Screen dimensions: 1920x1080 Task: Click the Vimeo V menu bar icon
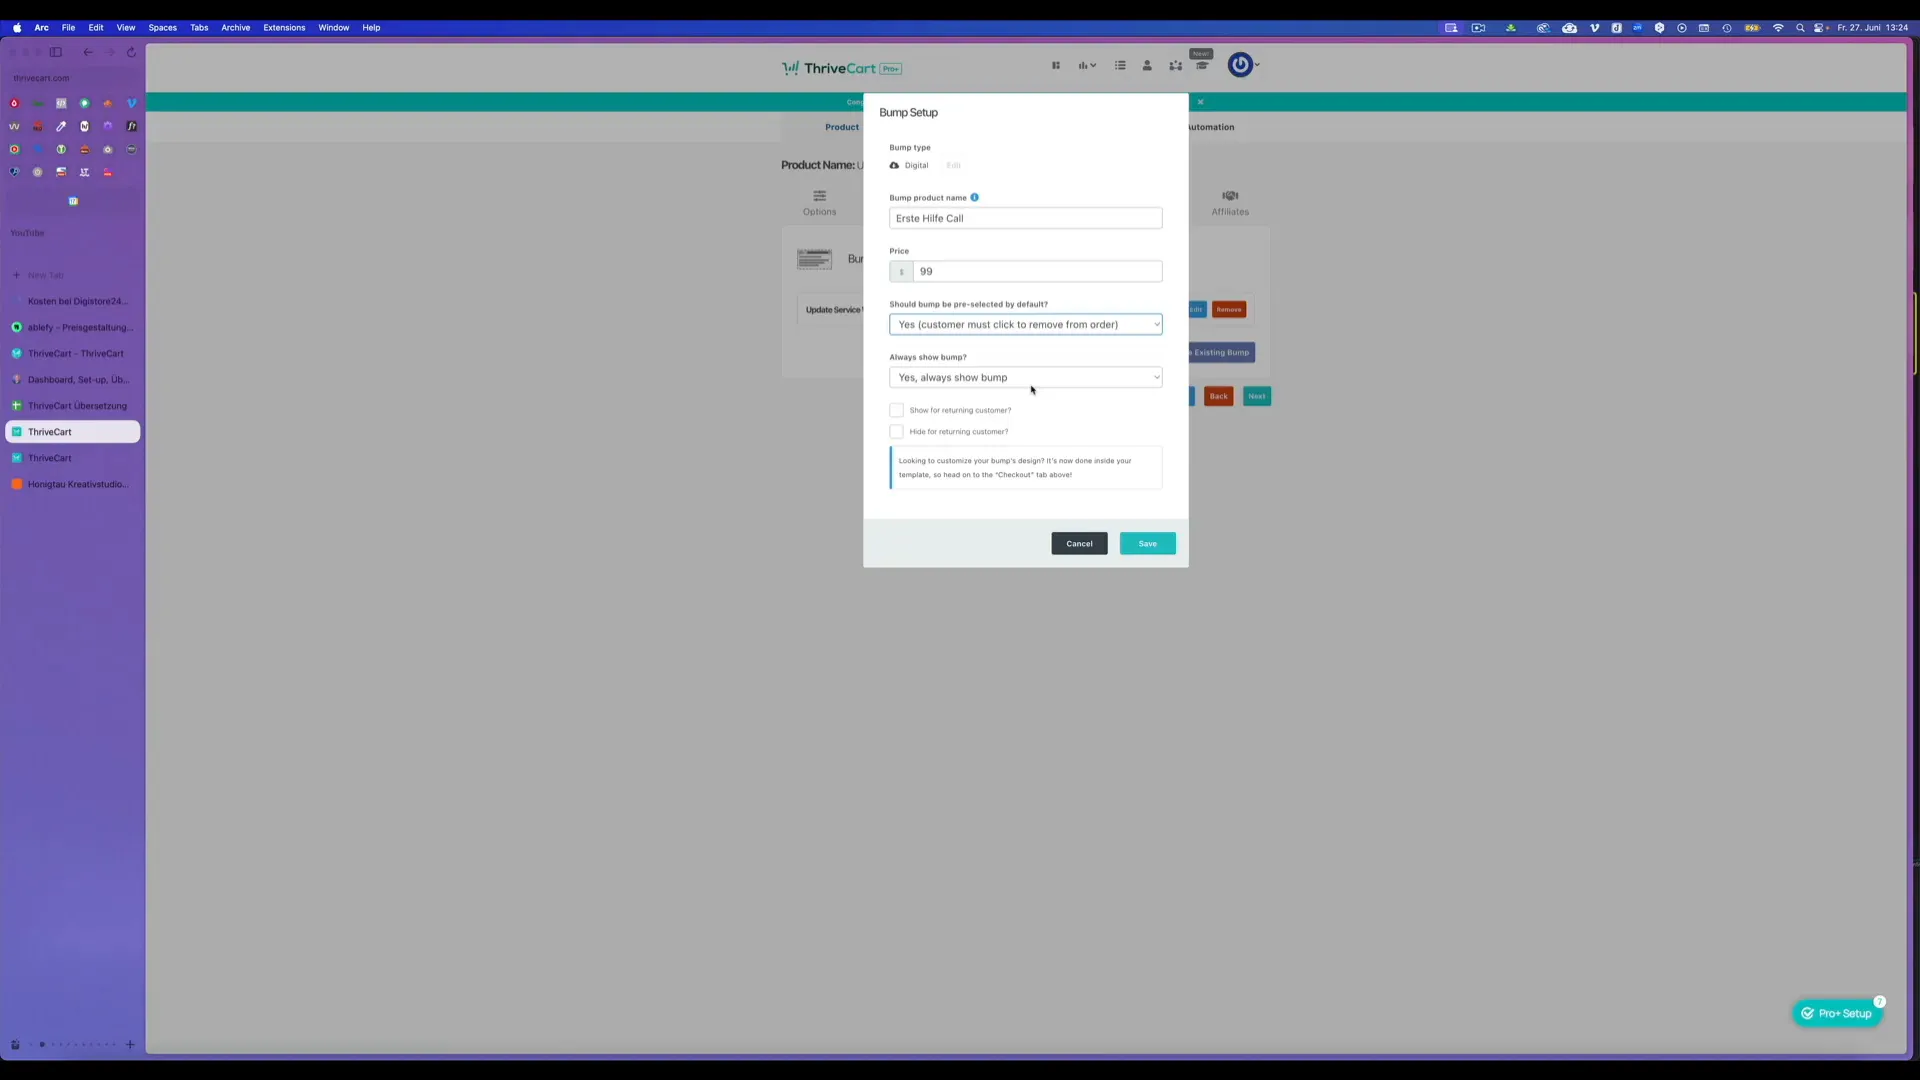[x=1594, y=28]
